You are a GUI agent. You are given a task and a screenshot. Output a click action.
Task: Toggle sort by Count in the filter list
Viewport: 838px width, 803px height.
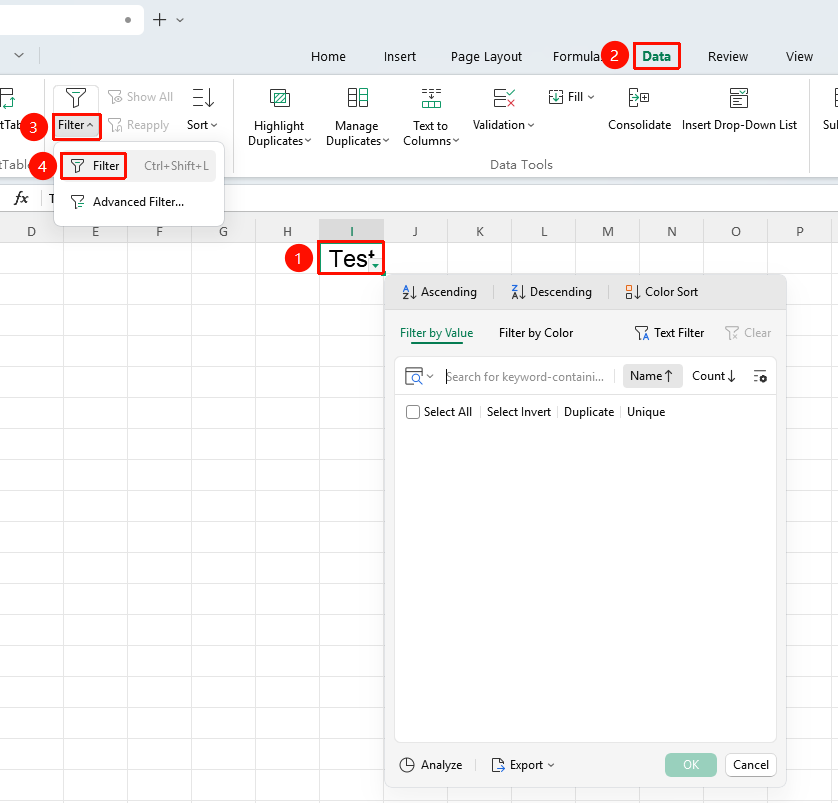(x=714, y=376)
